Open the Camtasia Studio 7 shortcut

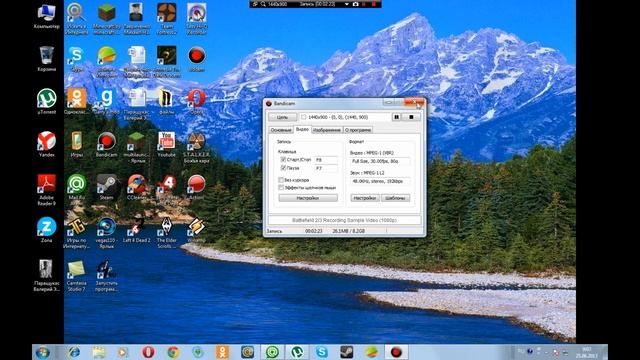coord(76,276)
